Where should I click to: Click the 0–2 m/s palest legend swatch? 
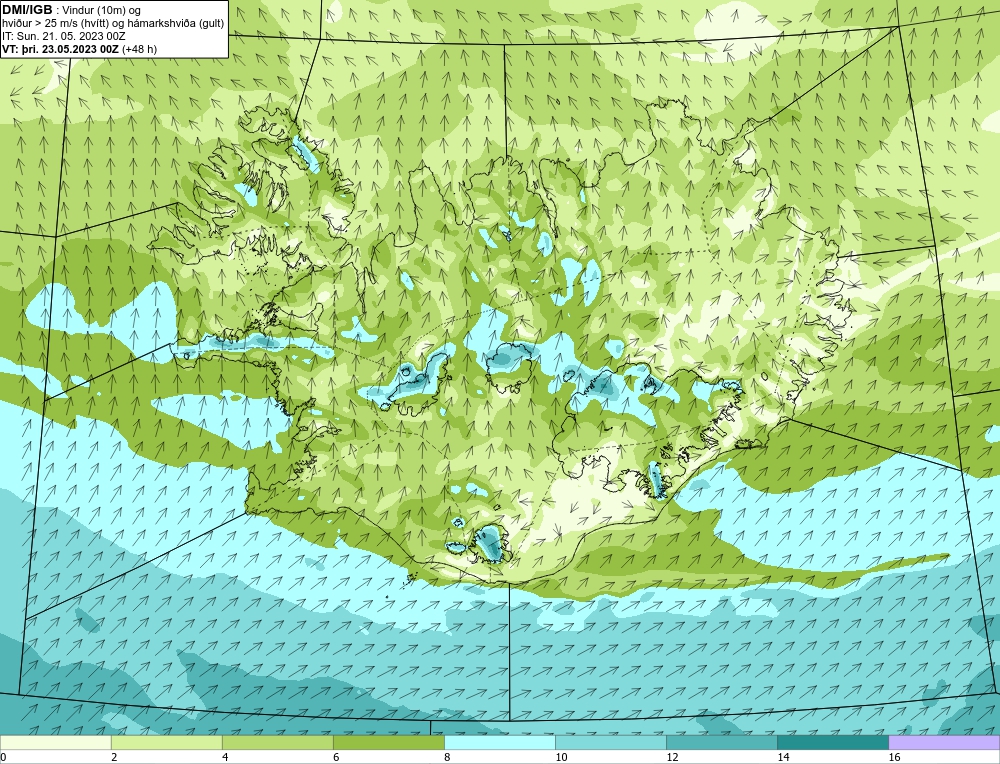coord(55,742)
